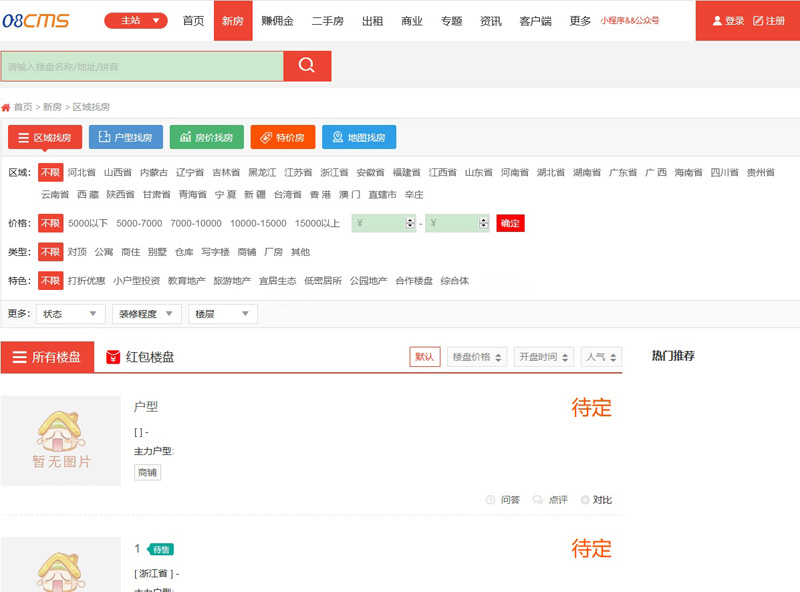Screen dimensions: 800x592
Task: Click the 确定 price confirm button
Action: click(510, 223)
